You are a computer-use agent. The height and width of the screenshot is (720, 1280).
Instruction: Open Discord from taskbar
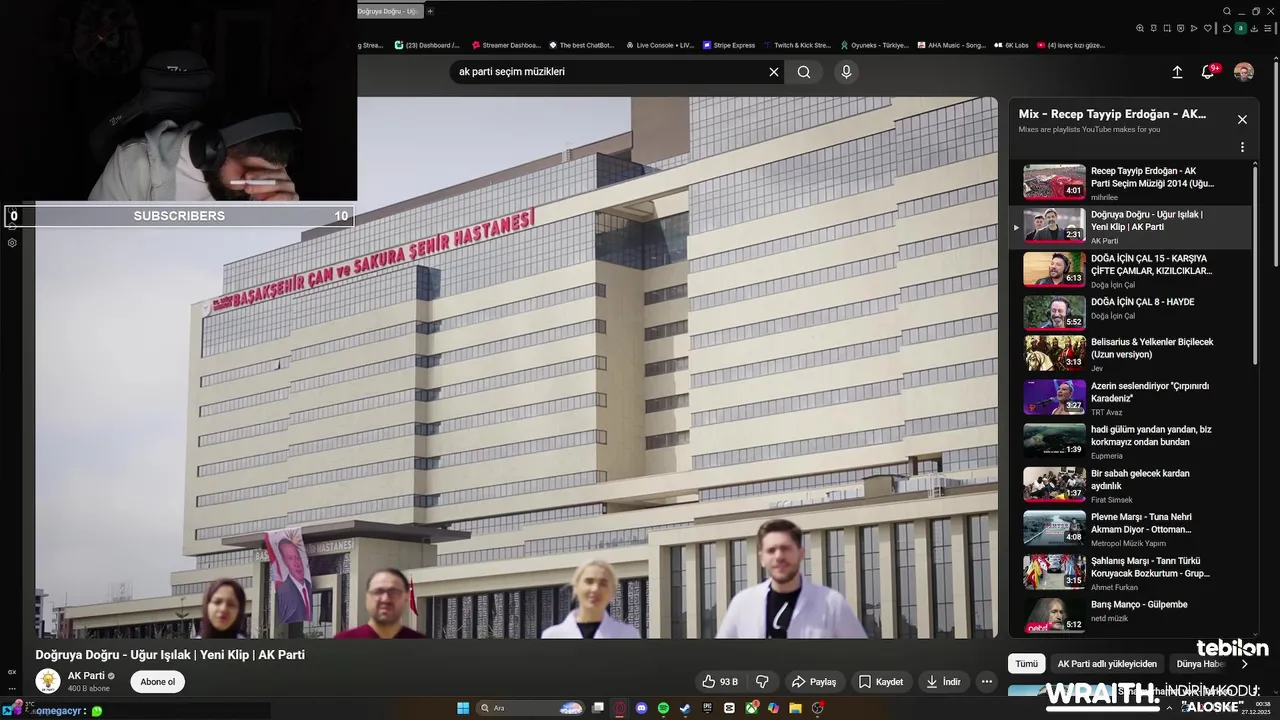pos(642,708)
